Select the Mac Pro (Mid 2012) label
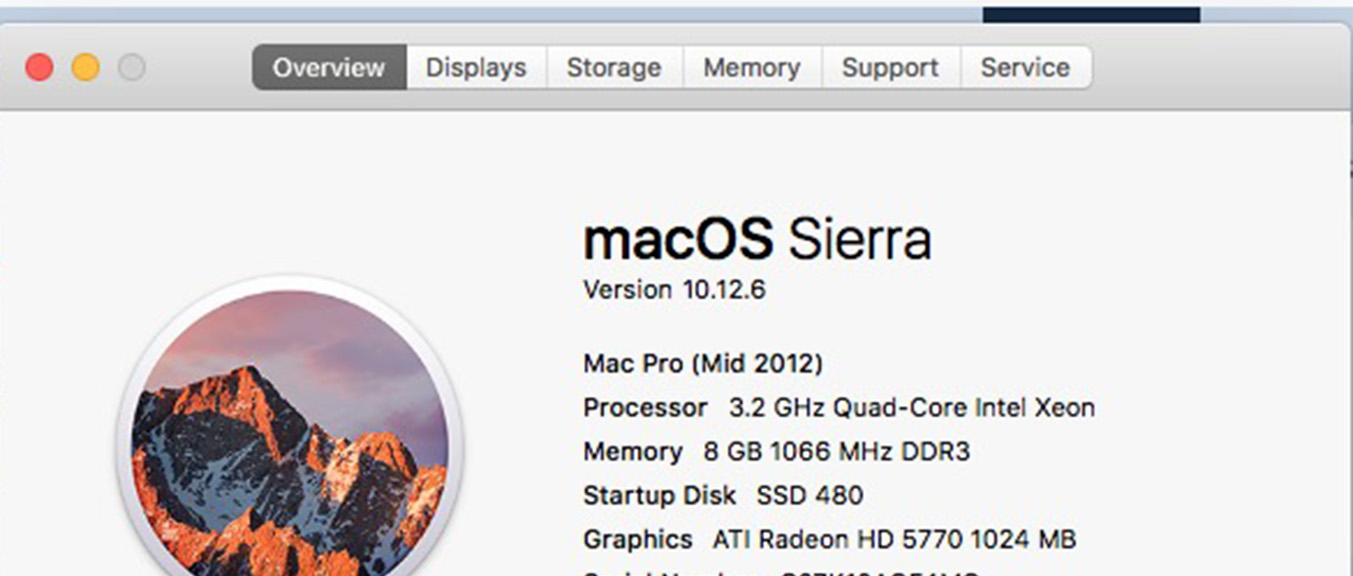 click(703, 363)
